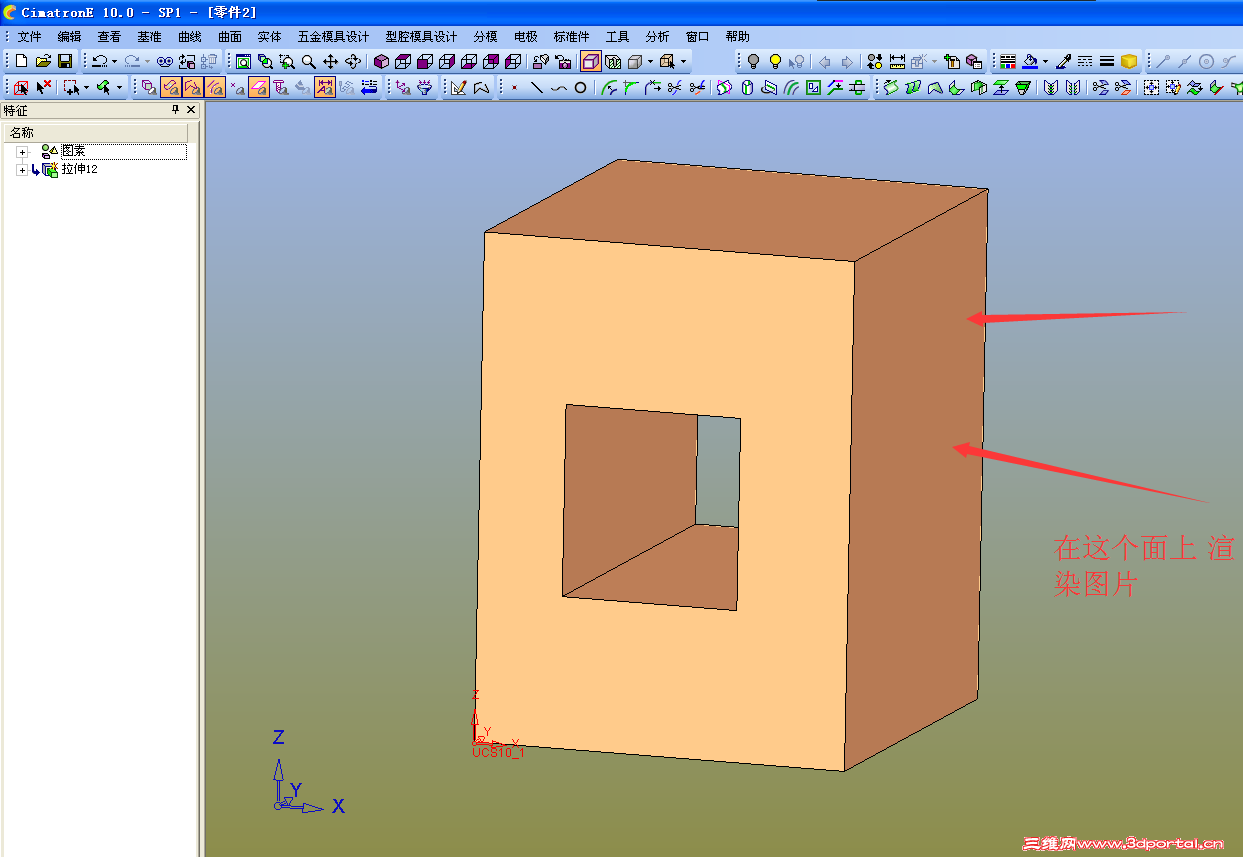Open the 帮助 menu
The height and width of the screenshot is (857, 1243).
coord(737,36)
